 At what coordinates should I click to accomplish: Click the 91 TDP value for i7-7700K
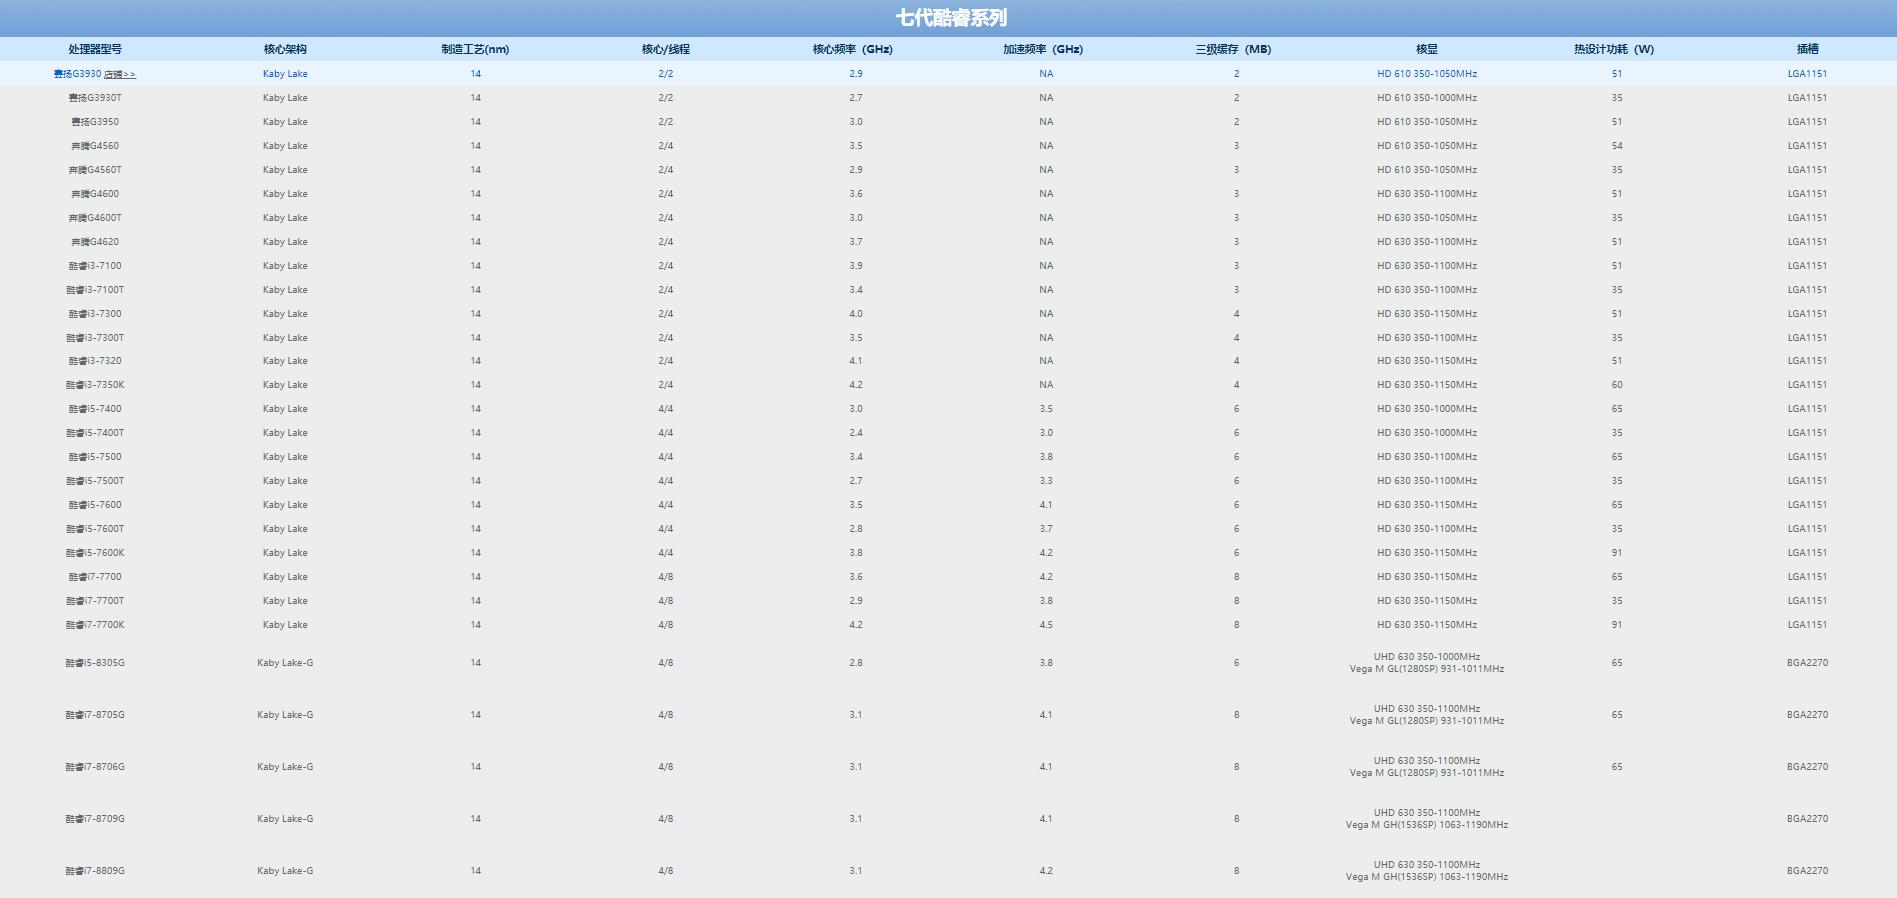coord(1617,625)
